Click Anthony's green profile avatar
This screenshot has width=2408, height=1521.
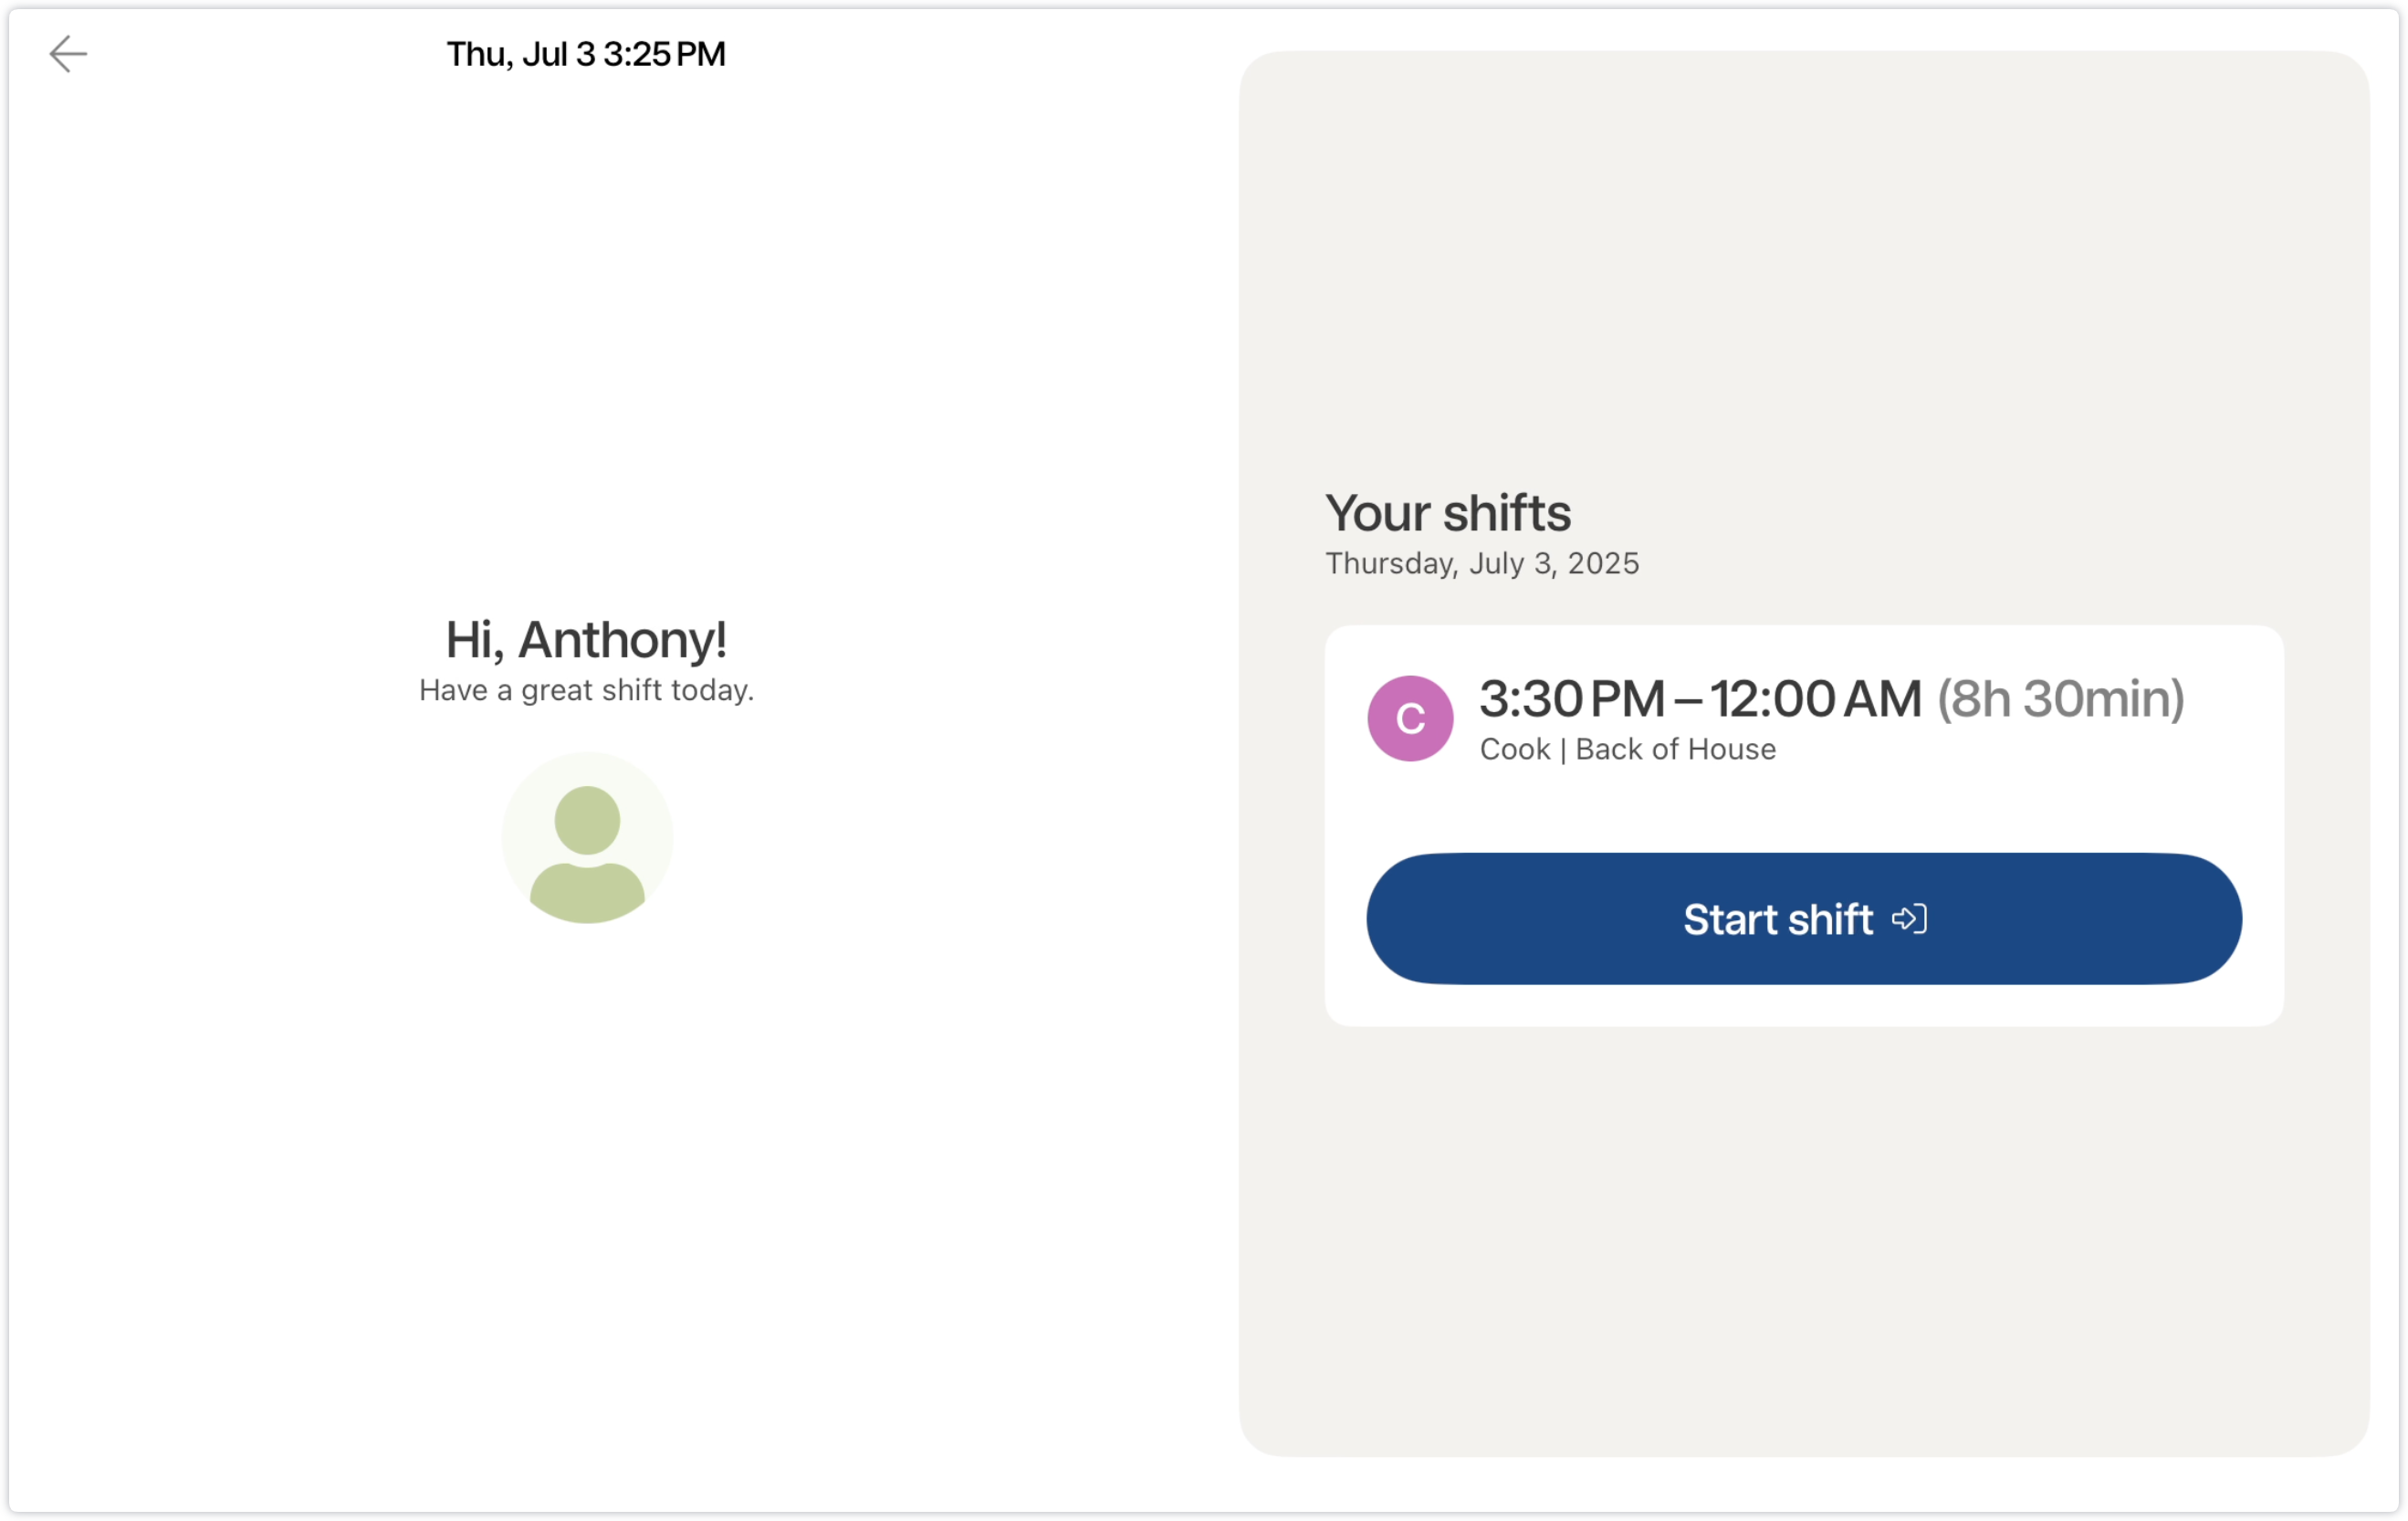(x=587, y=838)
